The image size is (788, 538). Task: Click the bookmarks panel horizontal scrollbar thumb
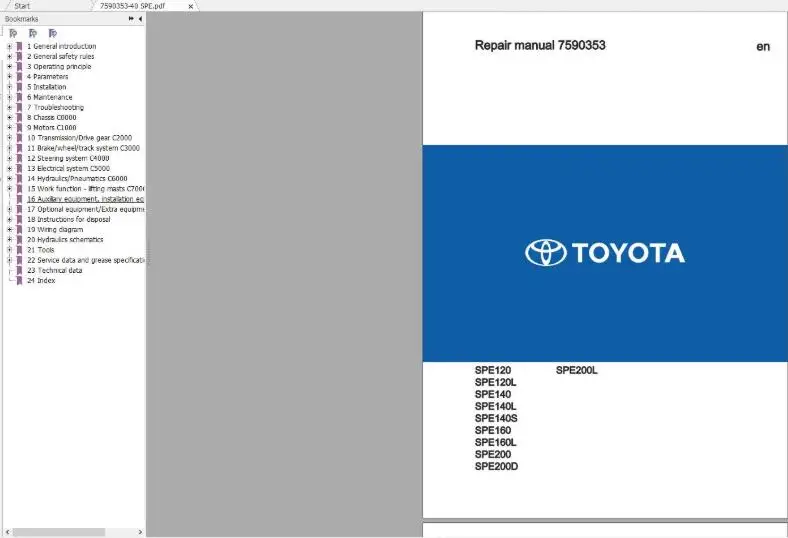click(x=59, y=532)
